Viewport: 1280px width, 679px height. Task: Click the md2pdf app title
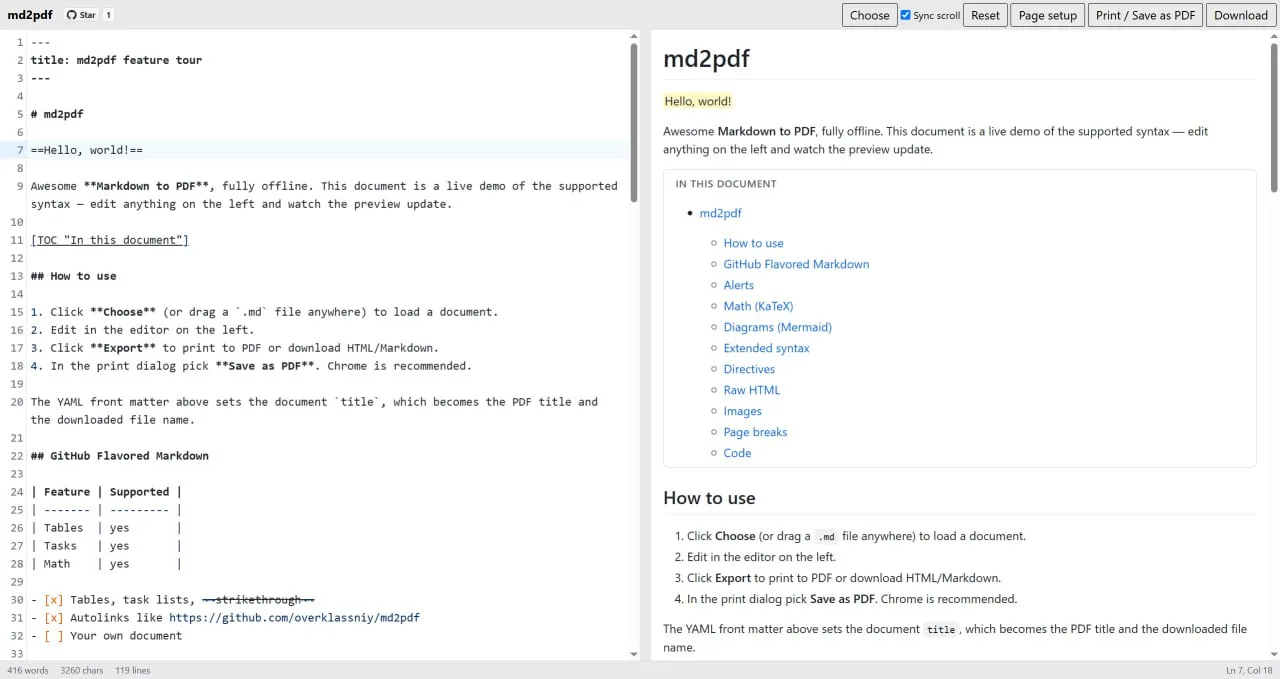click(29, 15)
